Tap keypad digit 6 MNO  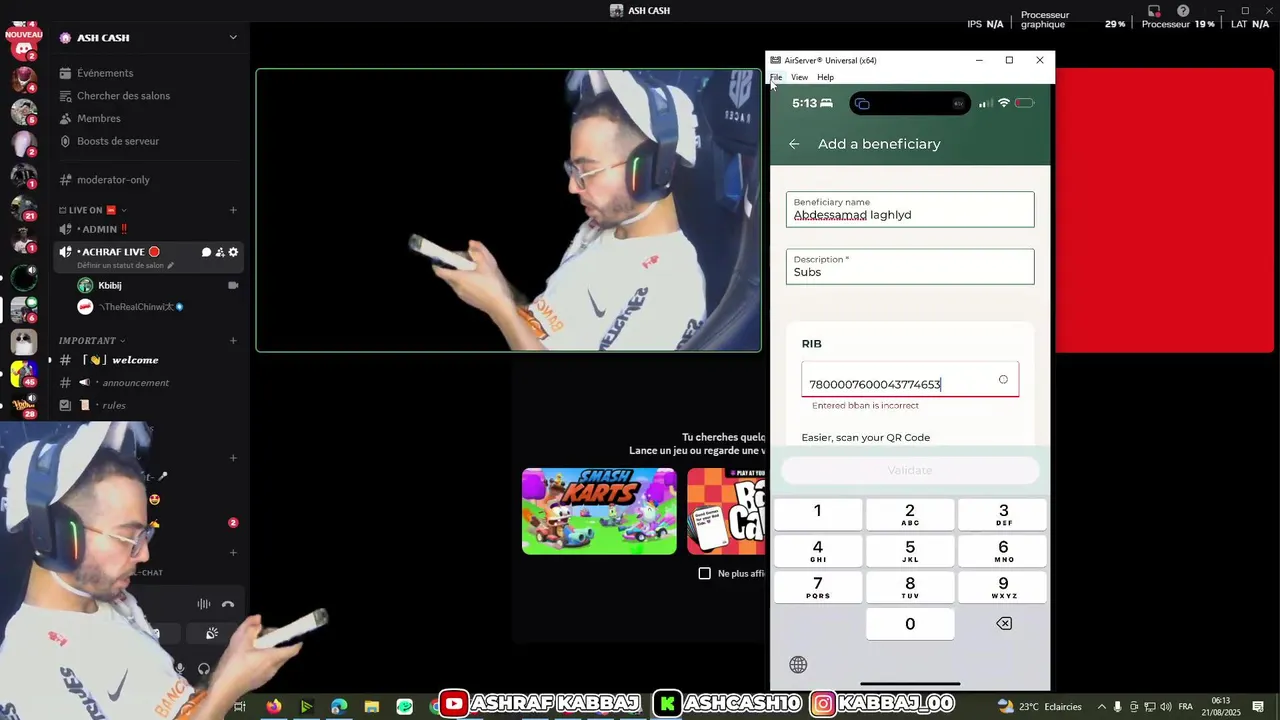1003,550
